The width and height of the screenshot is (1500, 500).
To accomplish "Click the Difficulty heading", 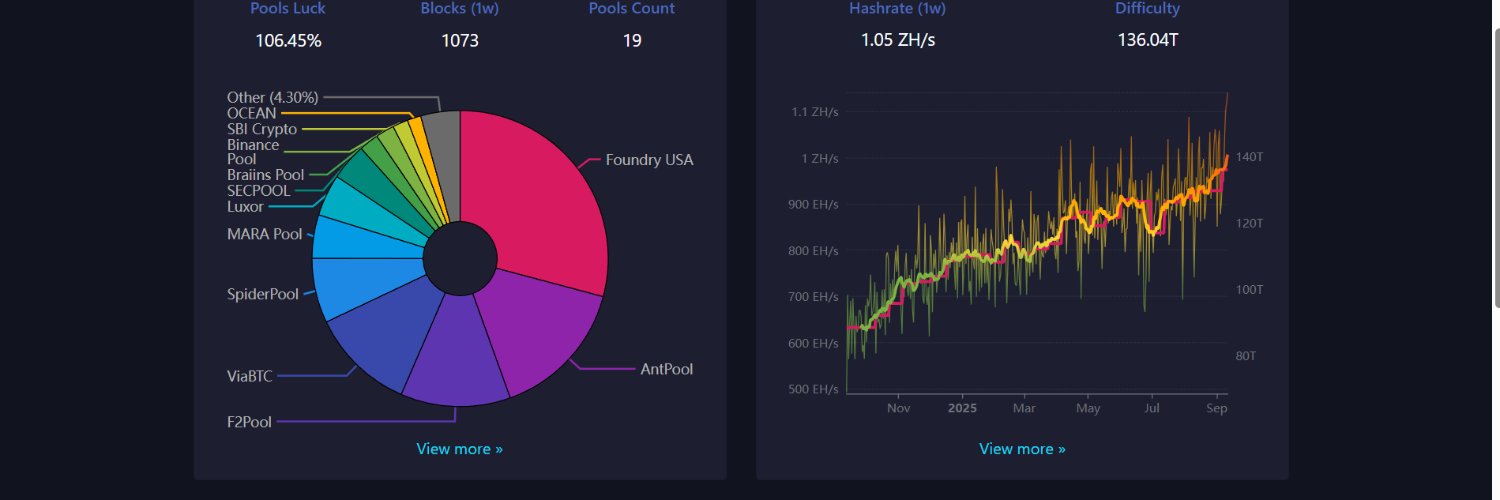I will [x=1148, y=8].
